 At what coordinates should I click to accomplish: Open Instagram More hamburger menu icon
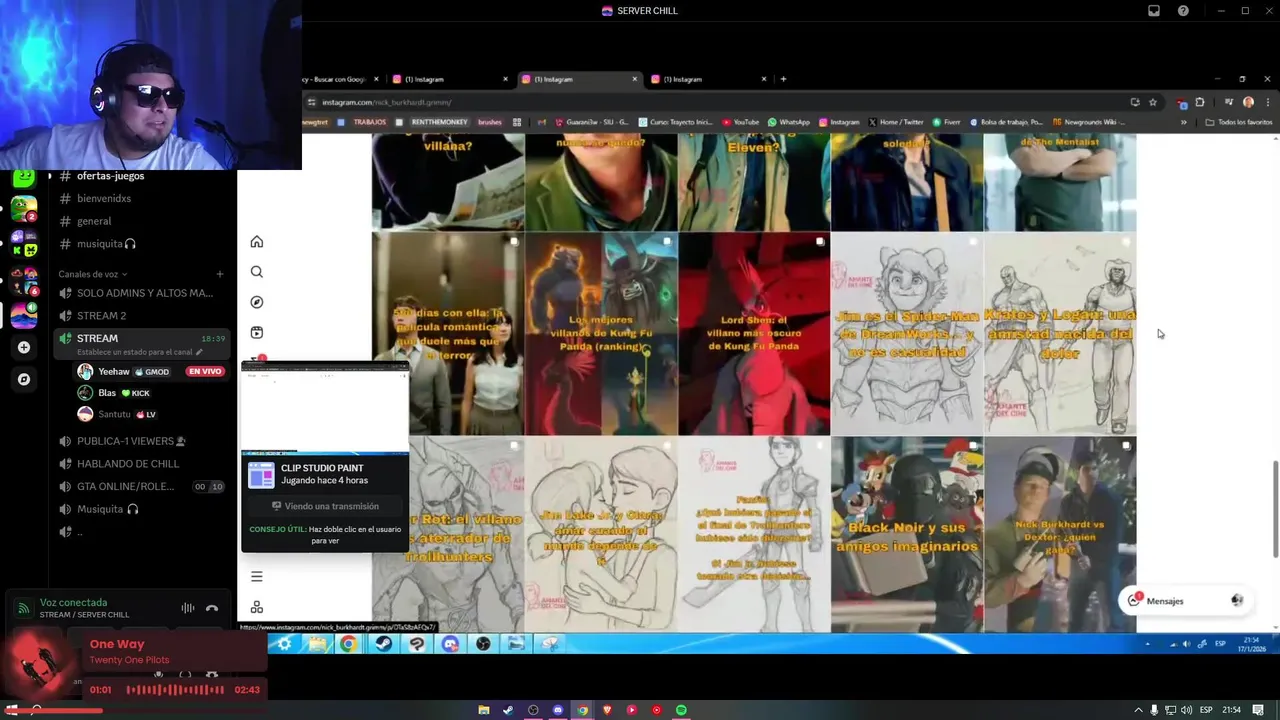click(257, 576)
